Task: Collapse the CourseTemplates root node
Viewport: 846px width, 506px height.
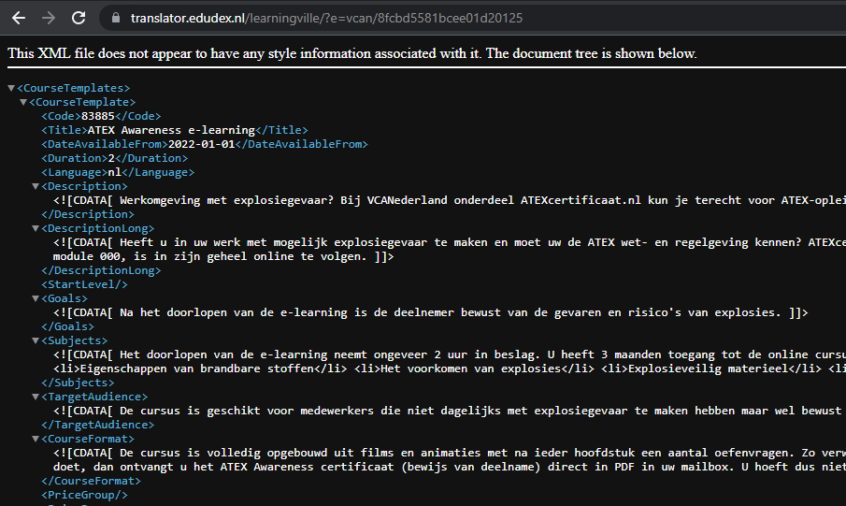Action: pyautogui.click(x=11, y=88)
